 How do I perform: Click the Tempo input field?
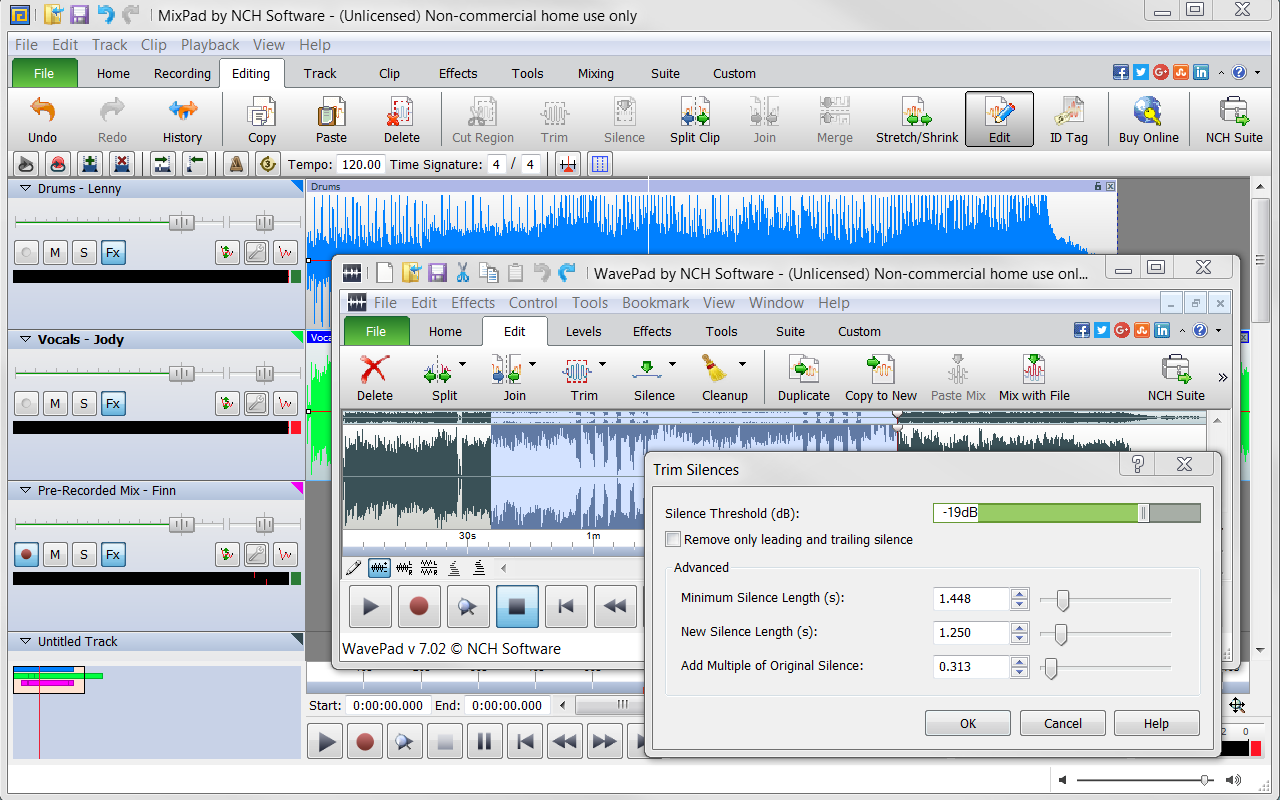coord(361,164)
